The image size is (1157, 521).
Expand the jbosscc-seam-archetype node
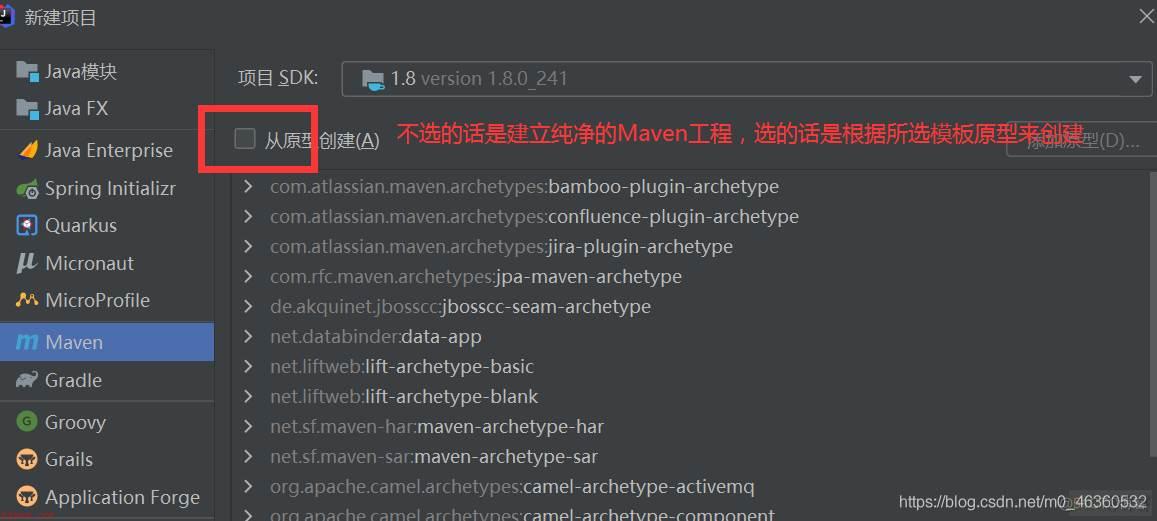[248, 306]
